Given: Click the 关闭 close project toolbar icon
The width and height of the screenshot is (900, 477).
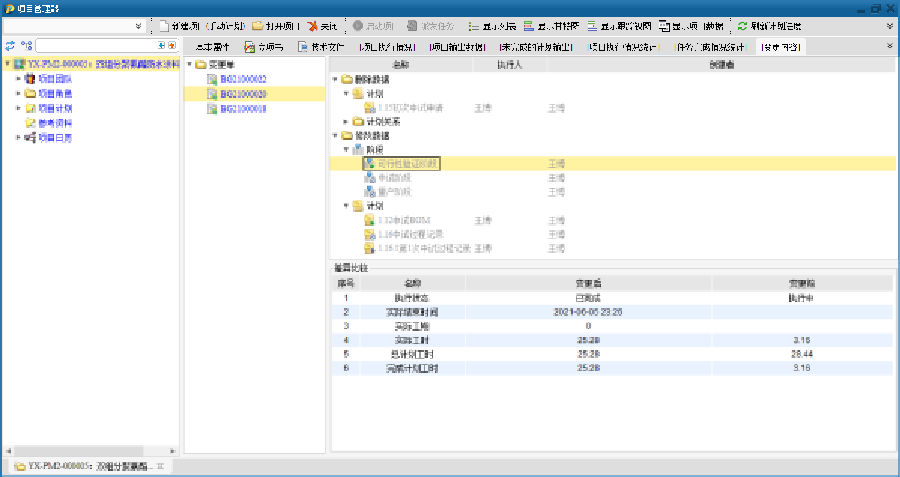Looking at the screenshot, I should 312,25.
